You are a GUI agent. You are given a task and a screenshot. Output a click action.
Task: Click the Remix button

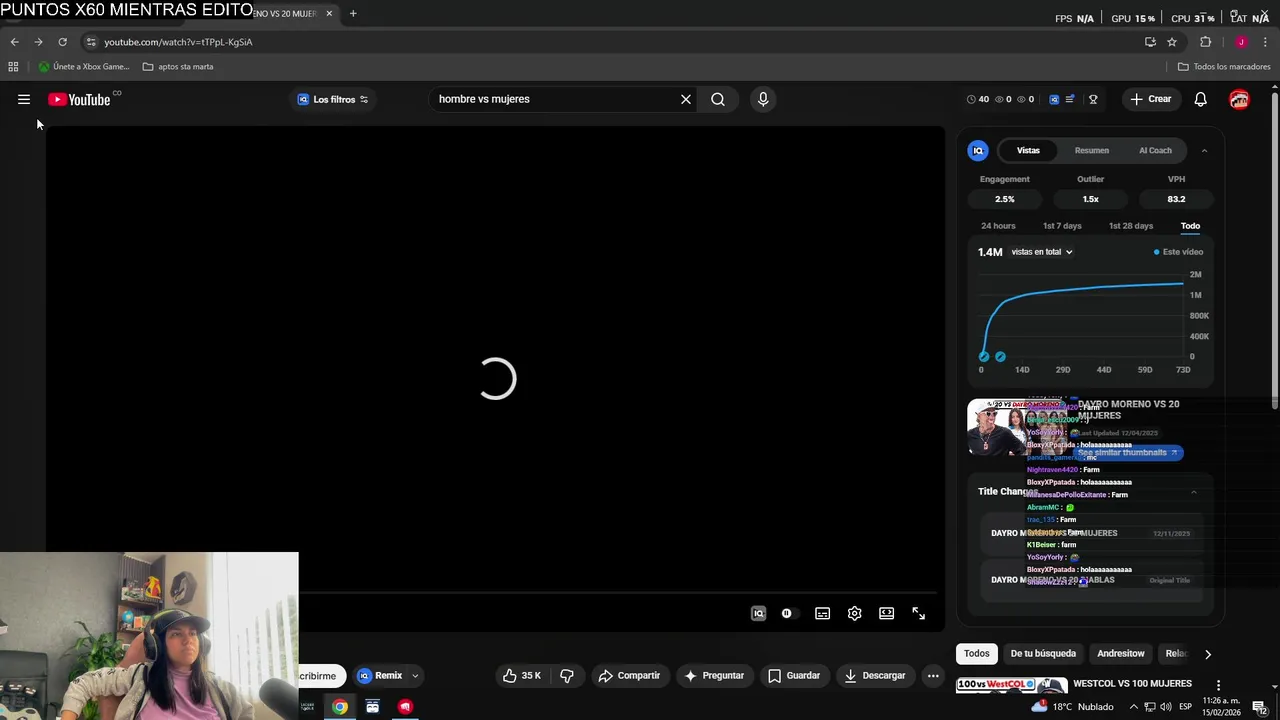(x=380, y=676)
